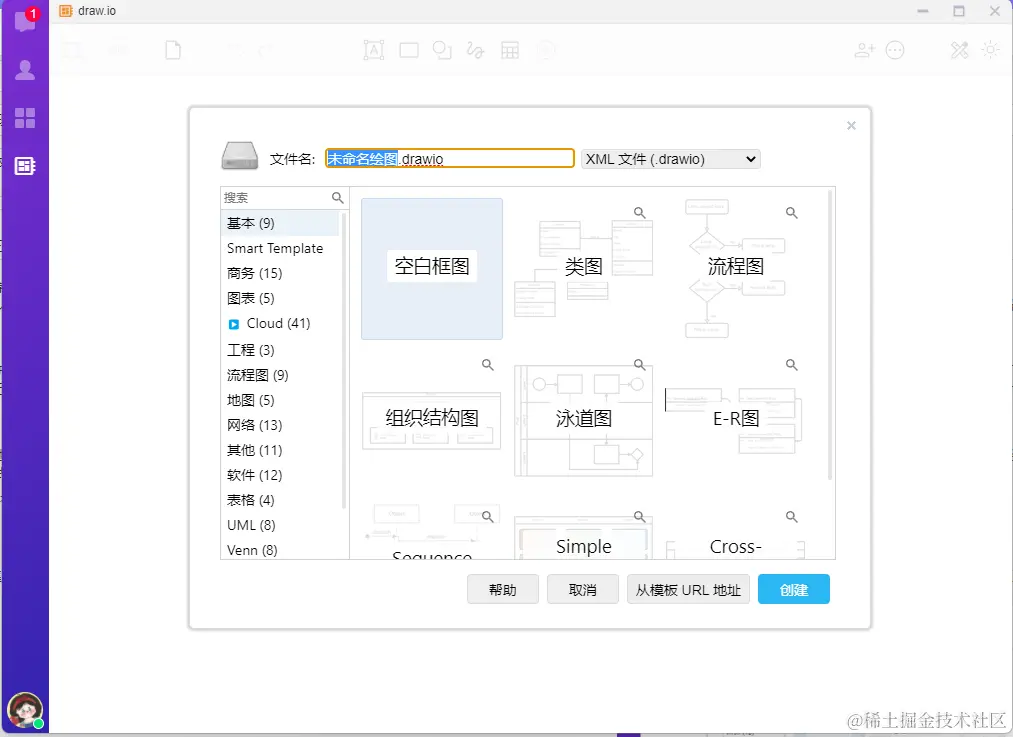Click the 创建 button to create diagram
The width and height of the screenshot is (1013, 737).
793,589
